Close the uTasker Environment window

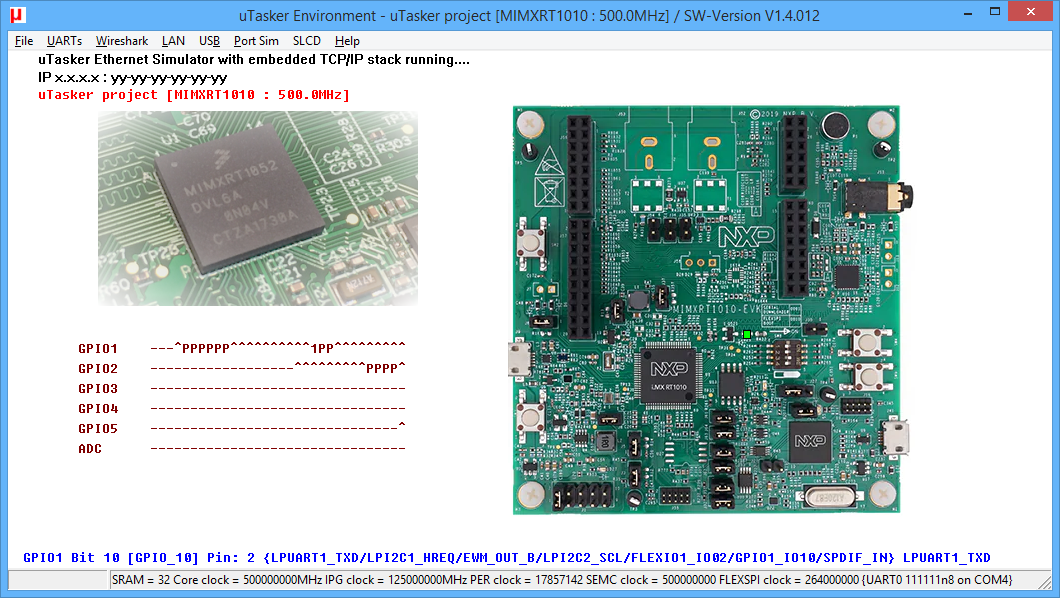click(1030, 11)
